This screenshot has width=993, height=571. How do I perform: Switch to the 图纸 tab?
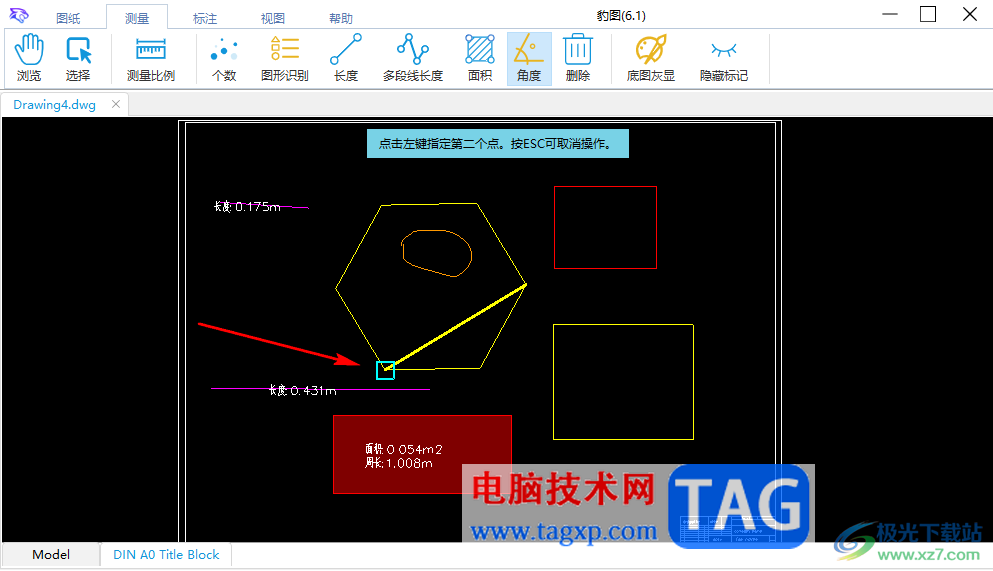coord(68,18)
